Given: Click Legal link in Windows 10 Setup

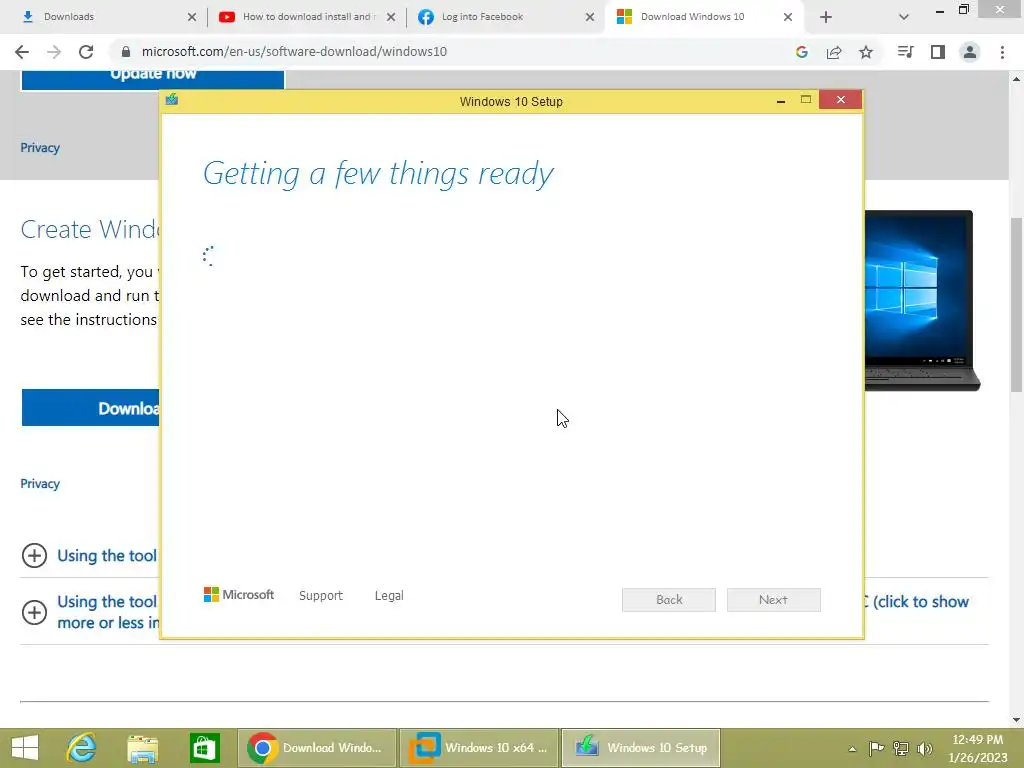Looking at the screenshot, I should [x=389, y=596].
